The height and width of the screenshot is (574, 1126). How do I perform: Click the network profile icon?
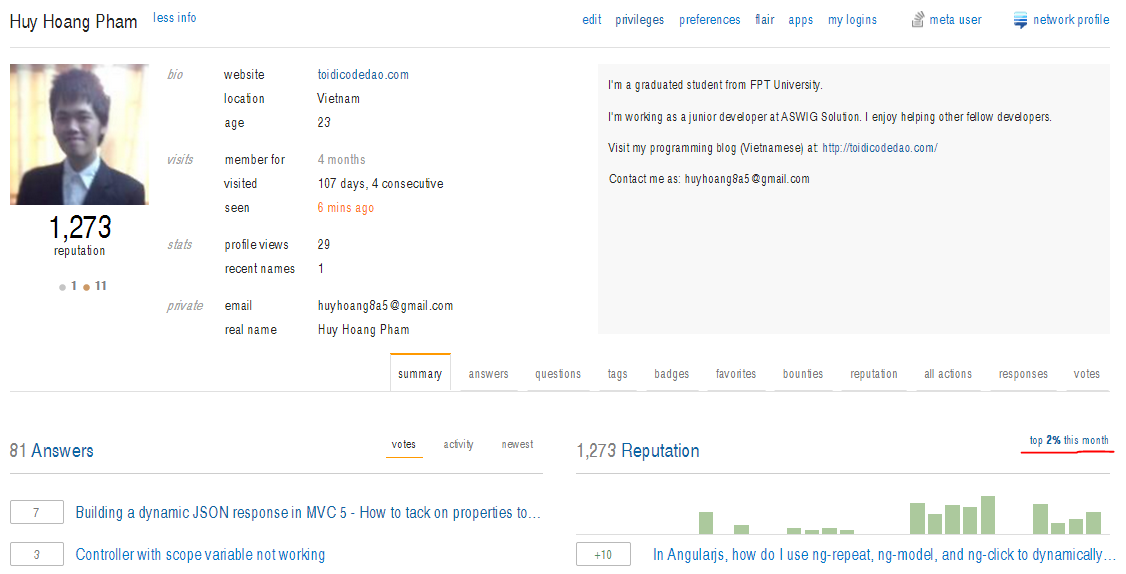pyautogui.click(x=1020, y=20)
